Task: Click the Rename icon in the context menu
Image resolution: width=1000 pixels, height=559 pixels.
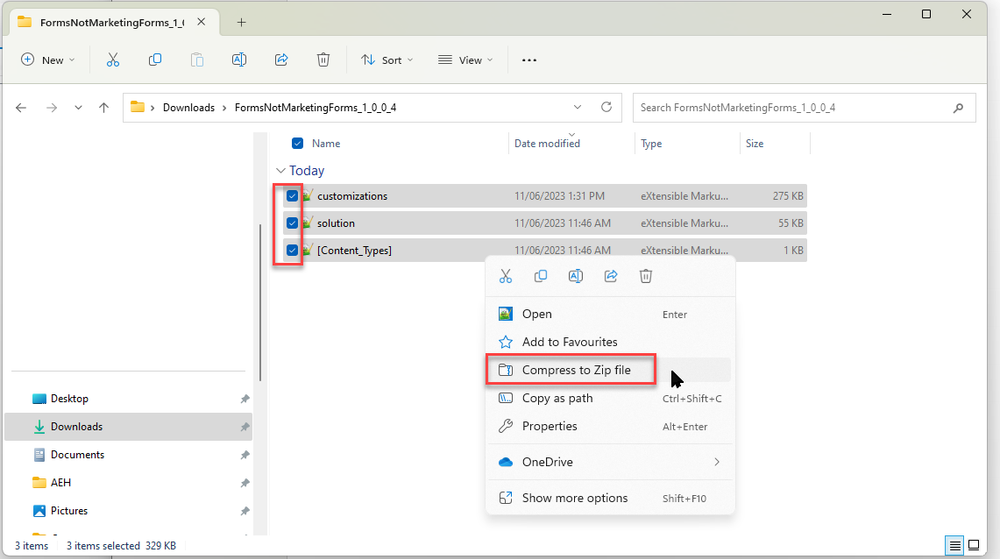Action: point(576,276)
